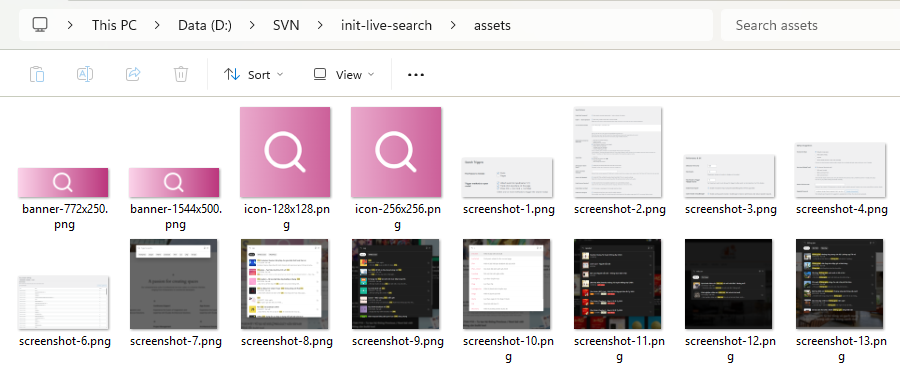Click the Paste clipboard icon
The width and height of the screenshot is (900, 378).
[37, 75]
